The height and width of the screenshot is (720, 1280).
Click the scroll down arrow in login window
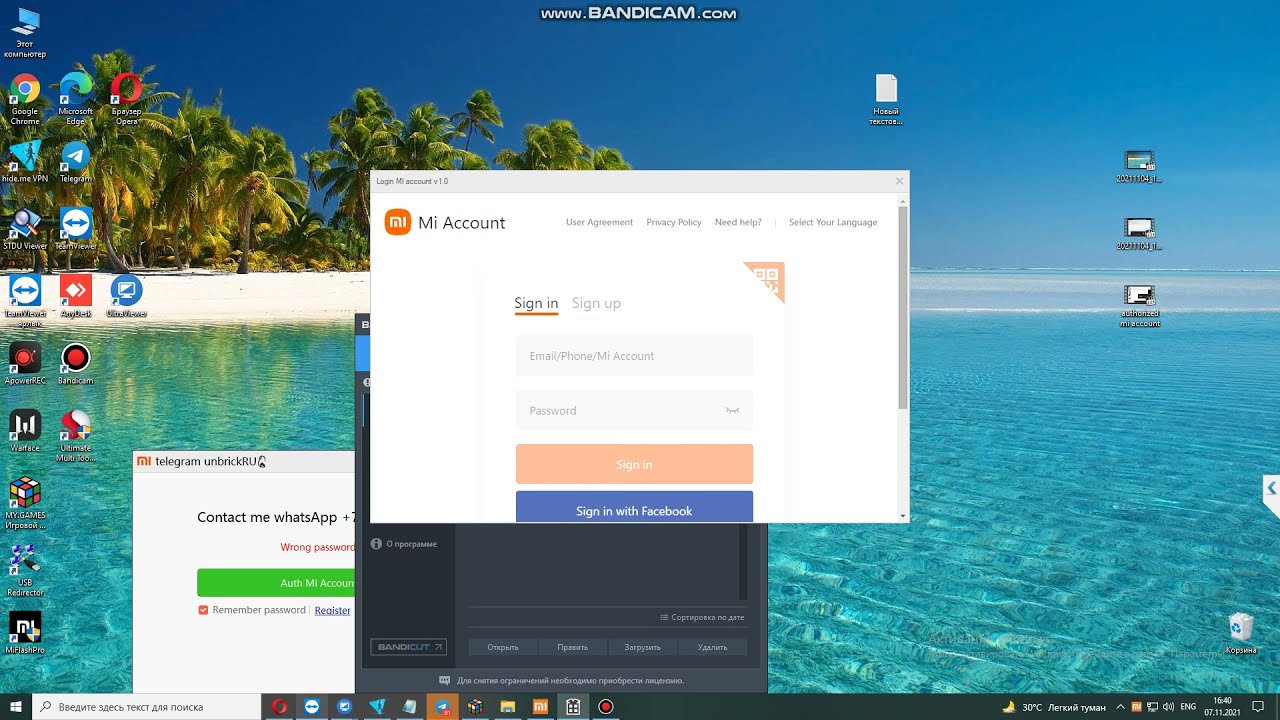pos(903,516)
